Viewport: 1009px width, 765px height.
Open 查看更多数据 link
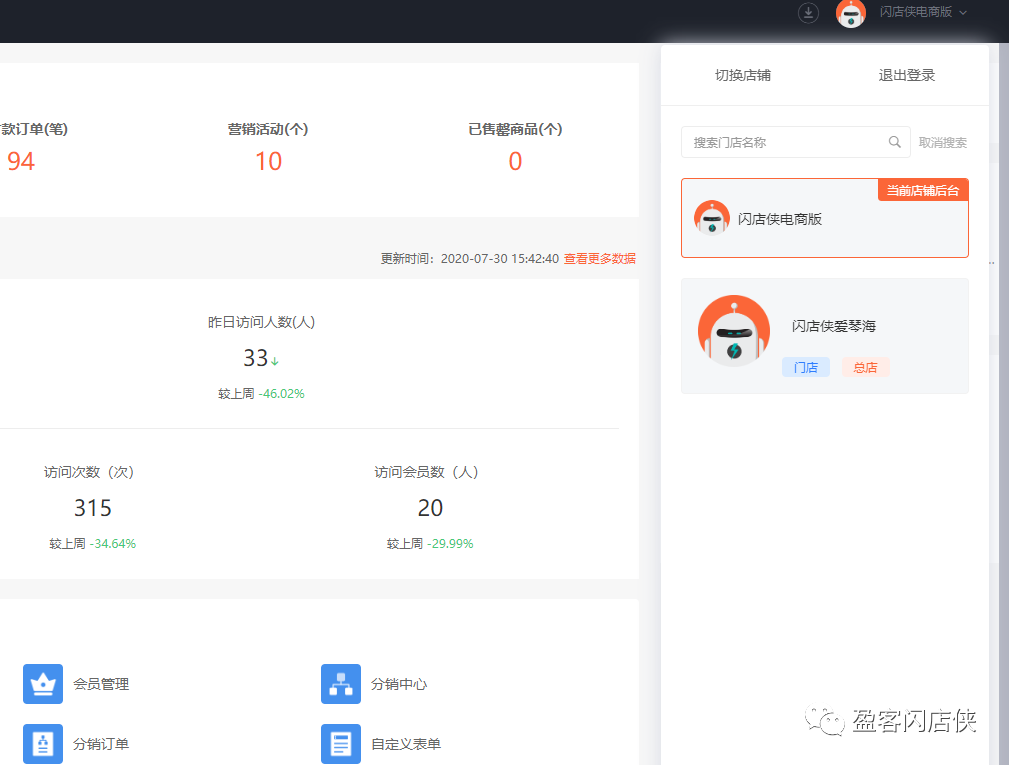tap(599, 258)
